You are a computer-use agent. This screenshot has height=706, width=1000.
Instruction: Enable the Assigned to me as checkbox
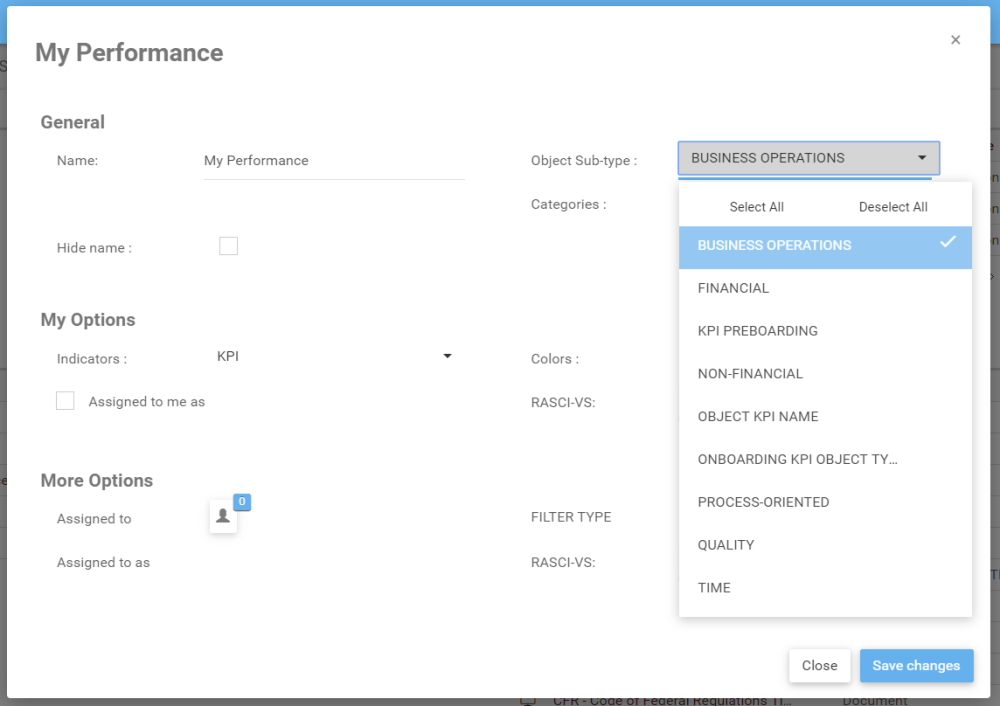tap(66, 401)
